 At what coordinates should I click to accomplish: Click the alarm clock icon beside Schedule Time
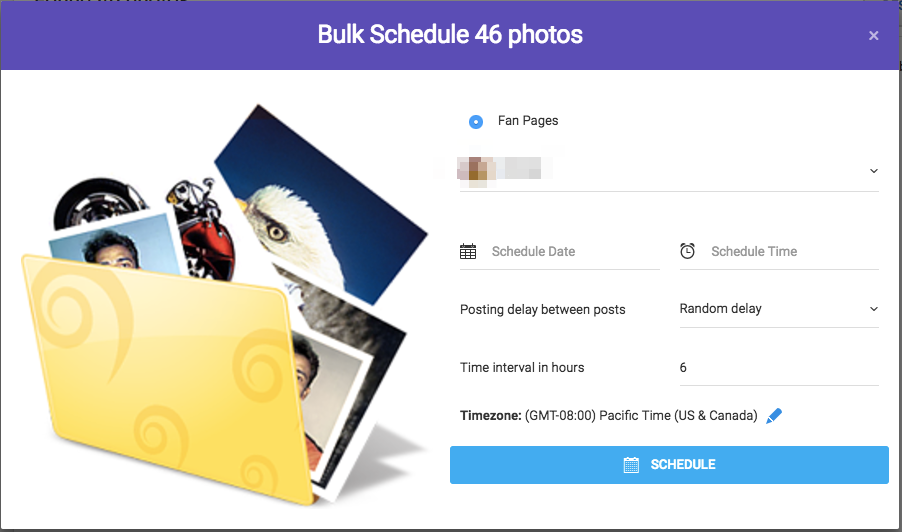687,251
